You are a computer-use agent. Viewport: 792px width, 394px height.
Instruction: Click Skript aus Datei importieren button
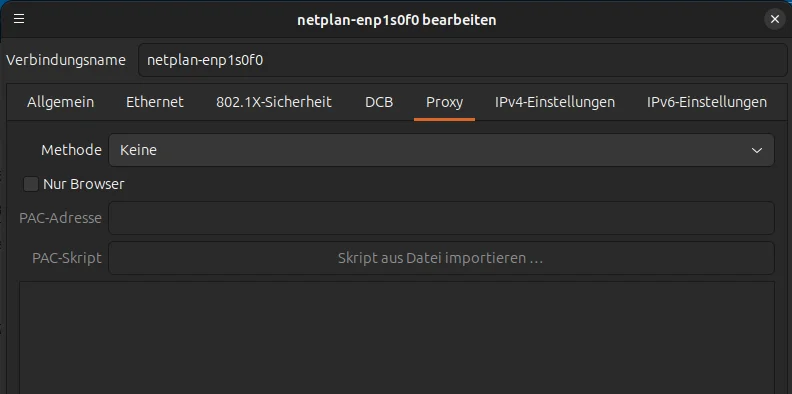[x=441, y=258]
